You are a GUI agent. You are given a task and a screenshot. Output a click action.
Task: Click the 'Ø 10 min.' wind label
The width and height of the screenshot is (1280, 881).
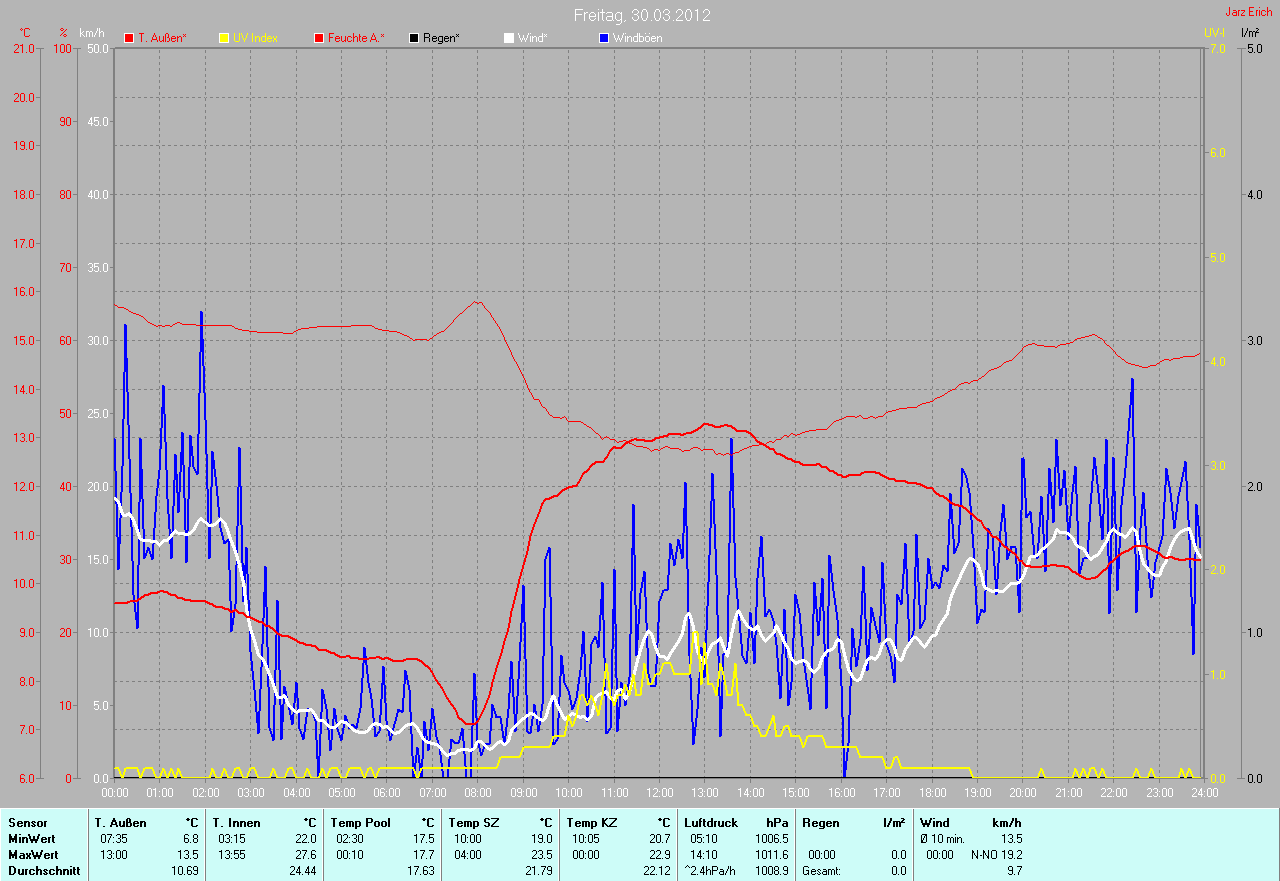(944, 839)
